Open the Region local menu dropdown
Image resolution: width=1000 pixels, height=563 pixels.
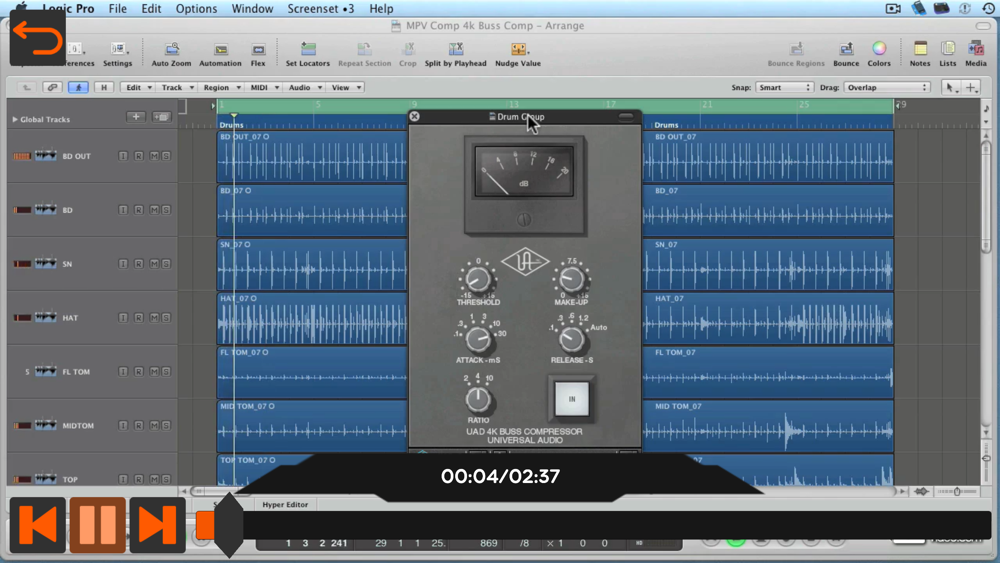(x=221, y=87)
